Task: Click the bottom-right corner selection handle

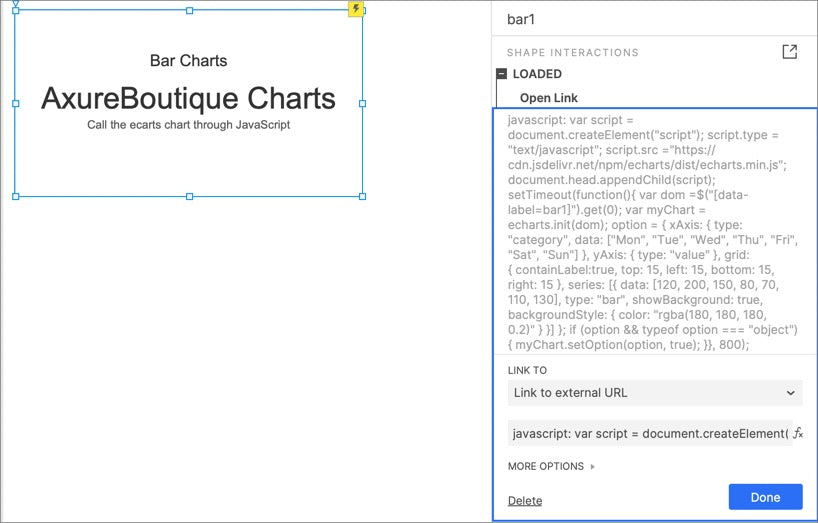Action: click(x=363, y=197)
